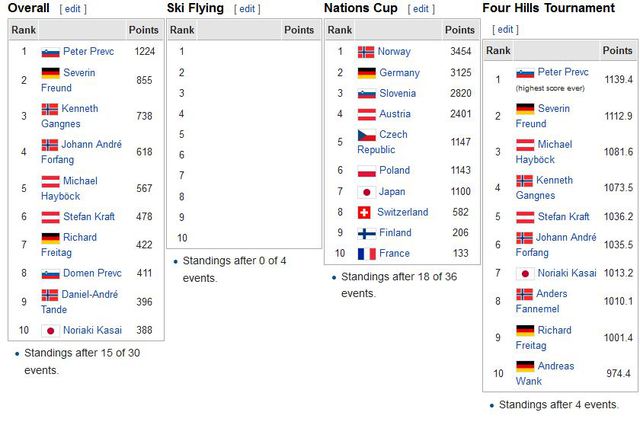
Task: Click Austria flag beside Nations Cup Austria
Action: coord(367,114)
